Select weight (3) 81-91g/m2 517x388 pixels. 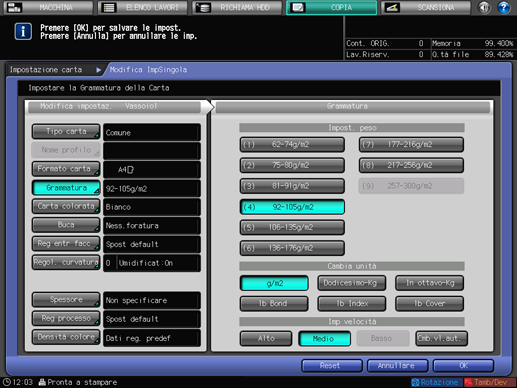[292, 186]
